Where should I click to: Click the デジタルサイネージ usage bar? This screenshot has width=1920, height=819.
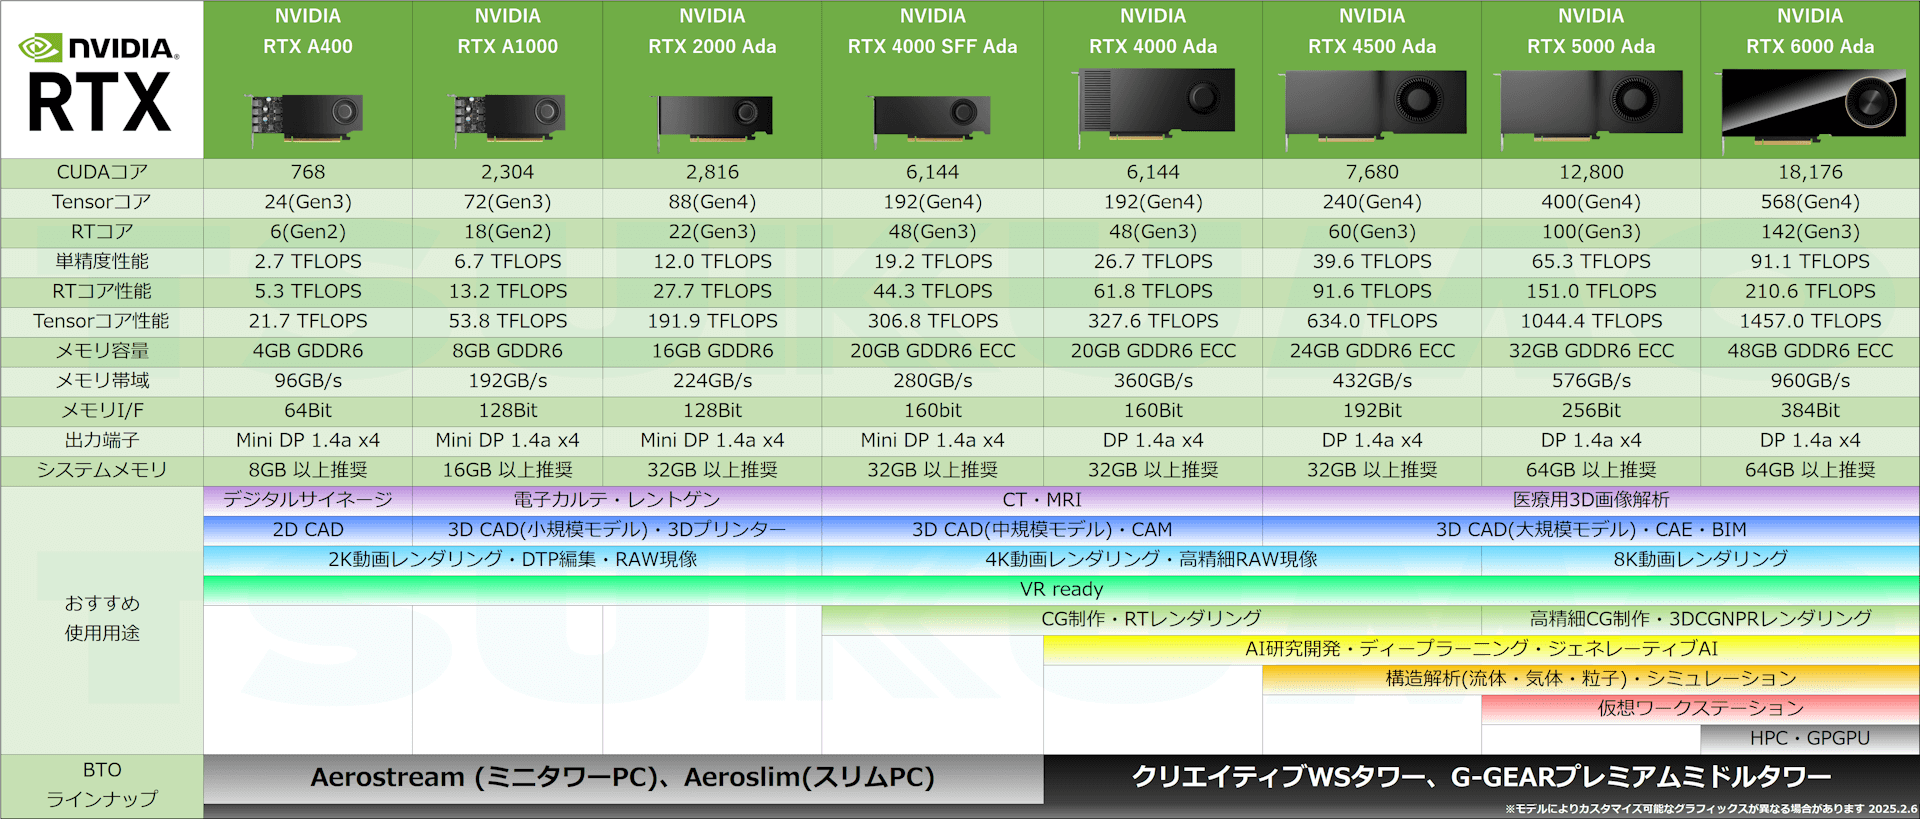[x=308, y=501]
